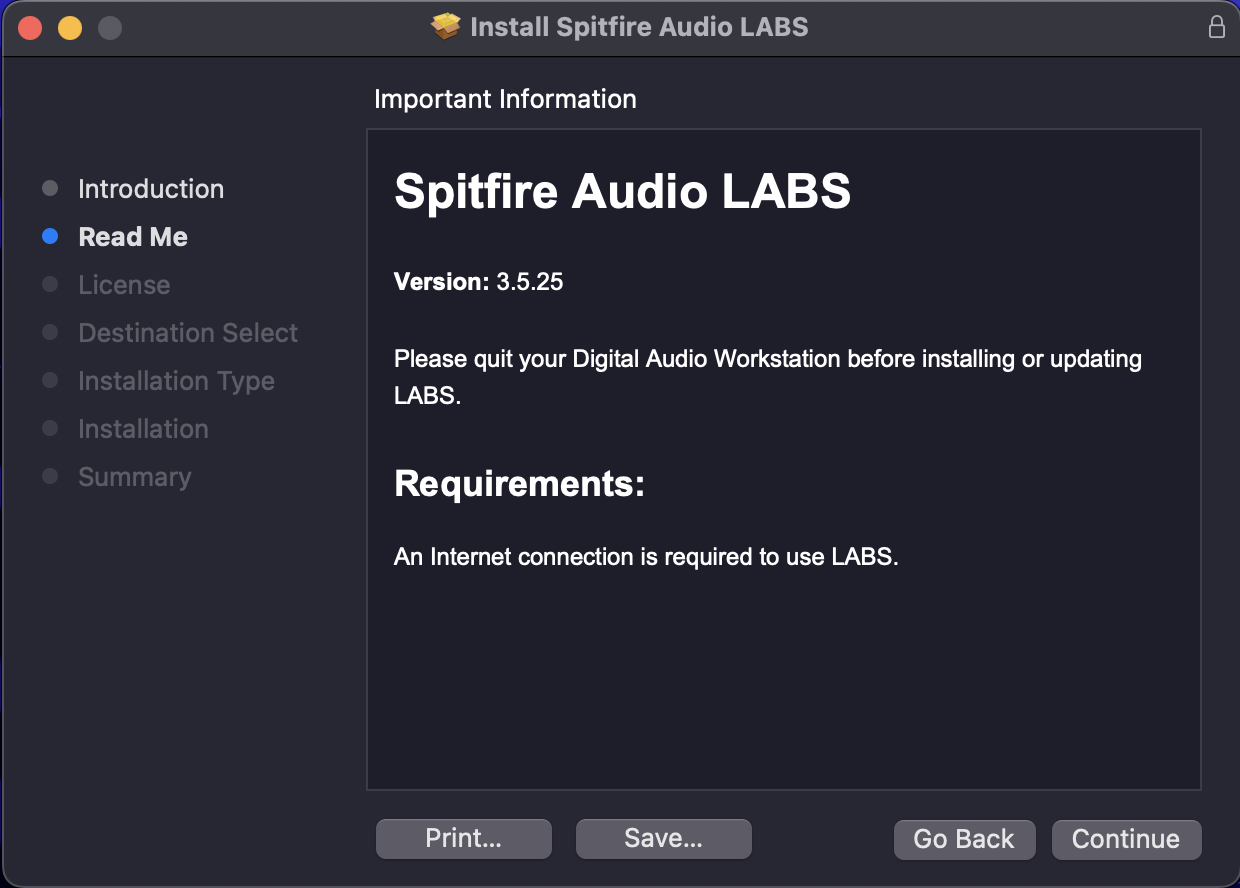The height and width of the screenshot is (888, 1240).
Task: Click the gray bullet beside Introduction
Action: point(50,189)
